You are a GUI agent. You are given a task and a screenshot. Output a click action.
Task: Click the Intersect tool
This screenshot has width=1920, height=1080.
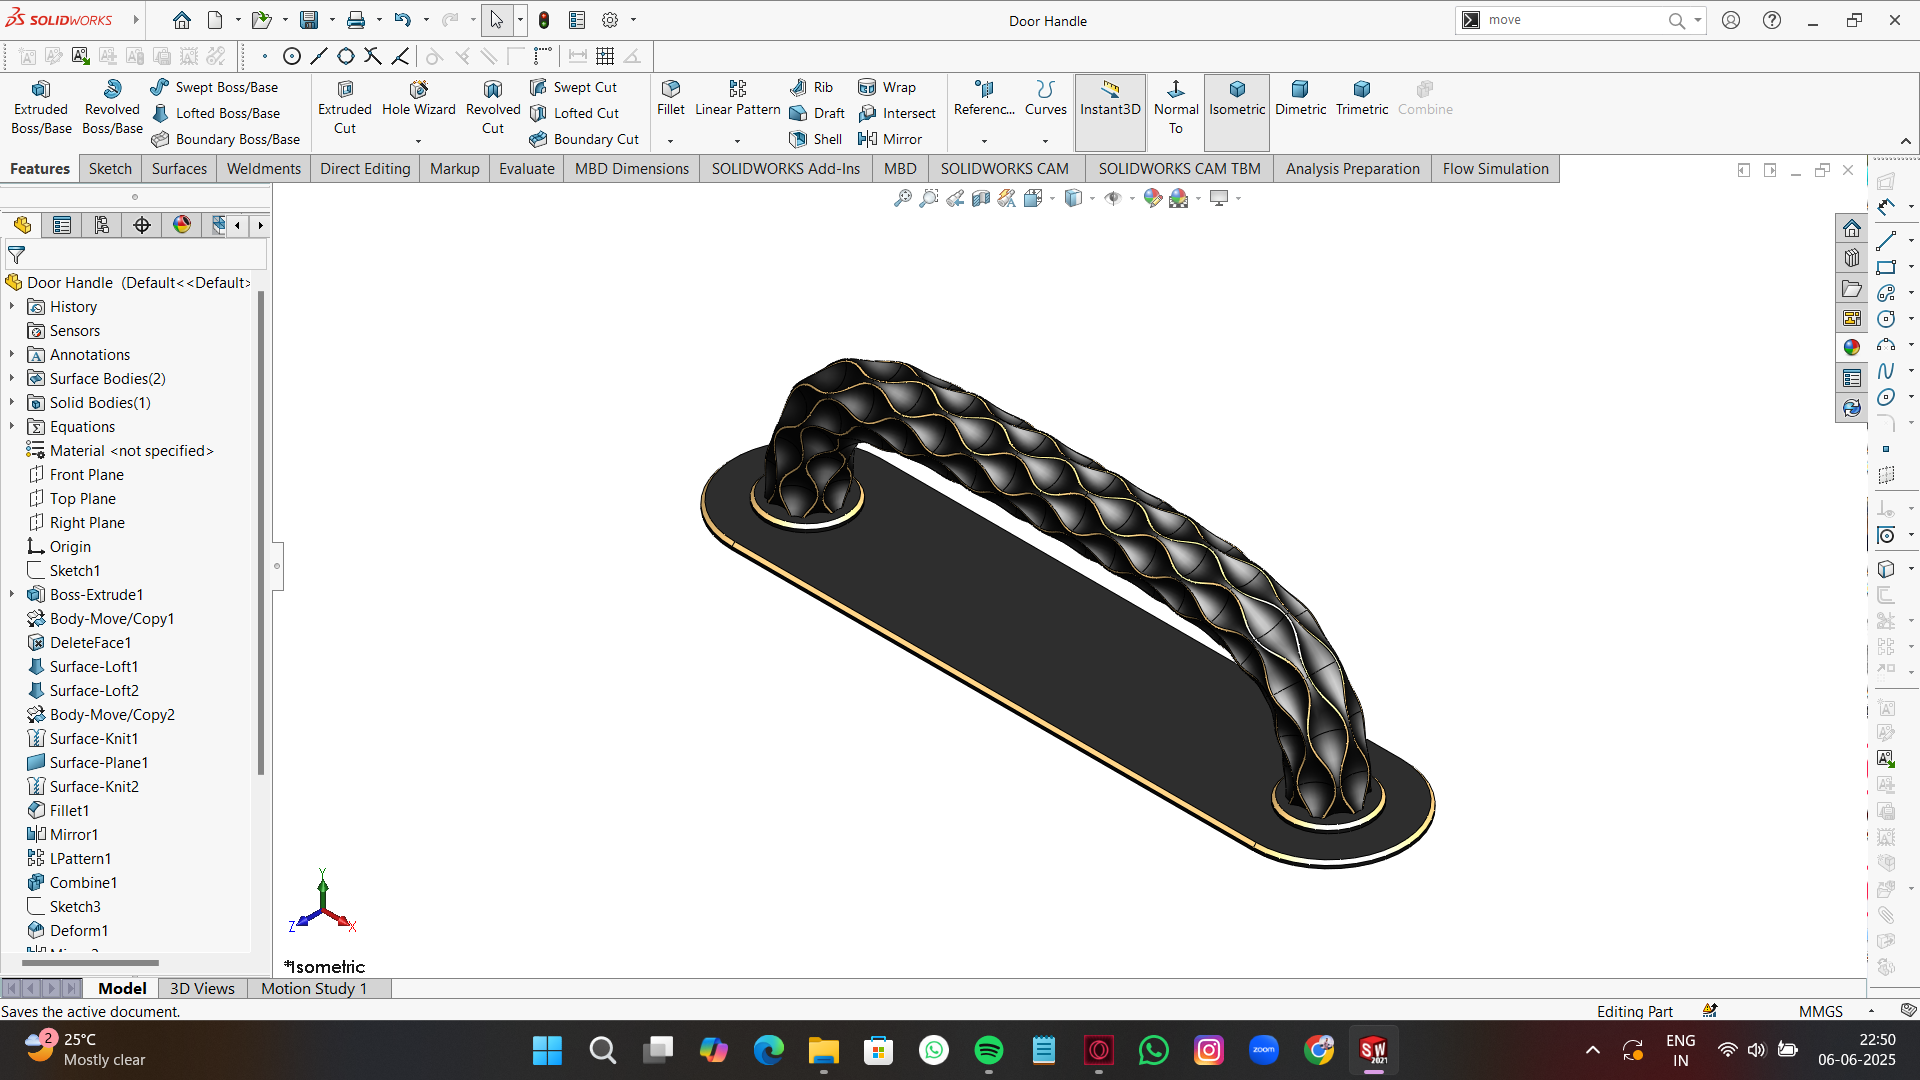tap(897, 113)
